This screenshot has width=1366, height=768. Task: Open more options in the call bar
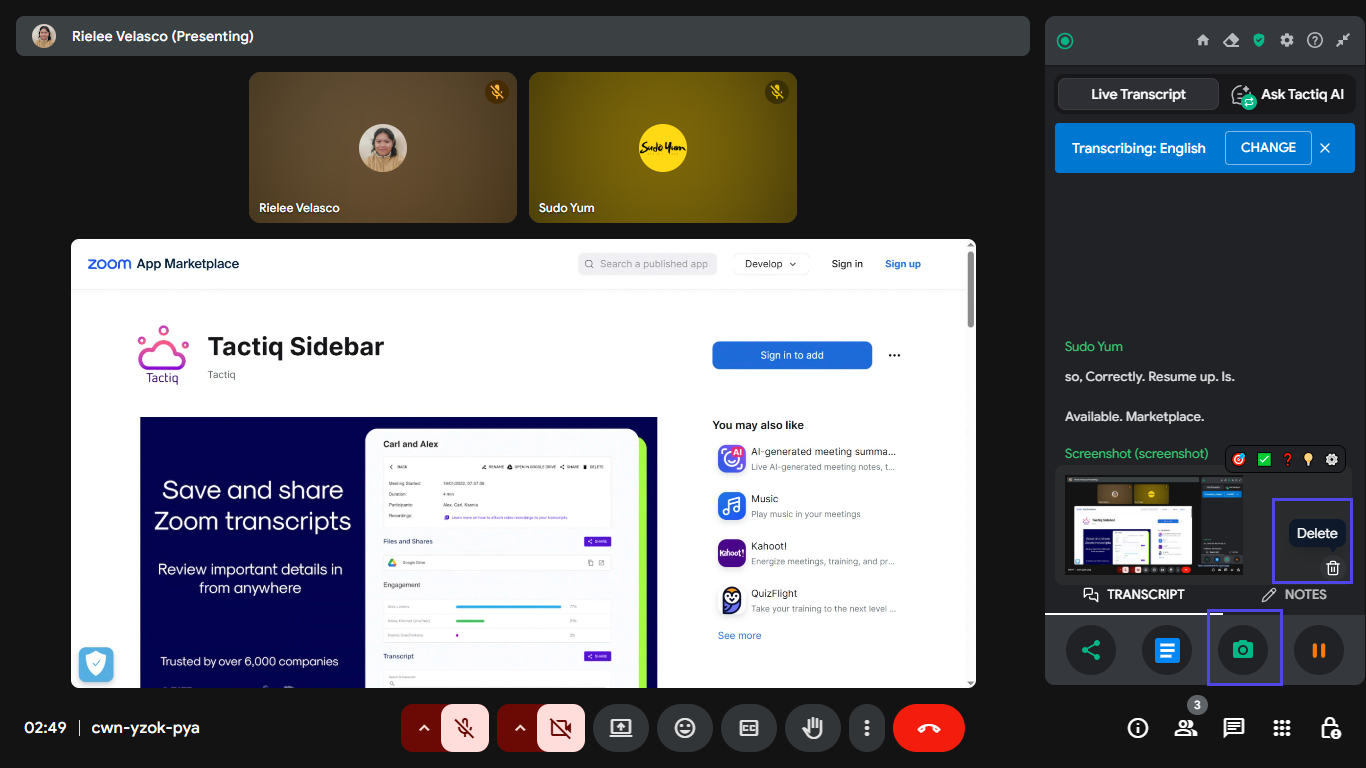867,728
